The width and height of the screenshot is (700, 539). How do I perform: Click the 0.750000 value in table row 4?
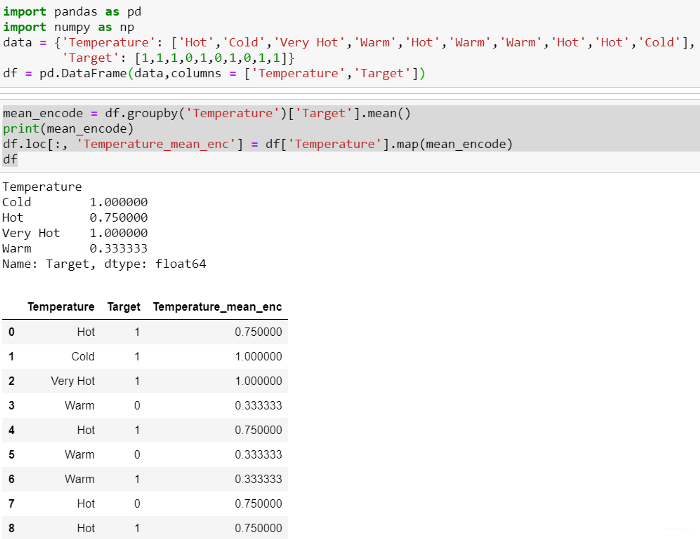point(258,430)
